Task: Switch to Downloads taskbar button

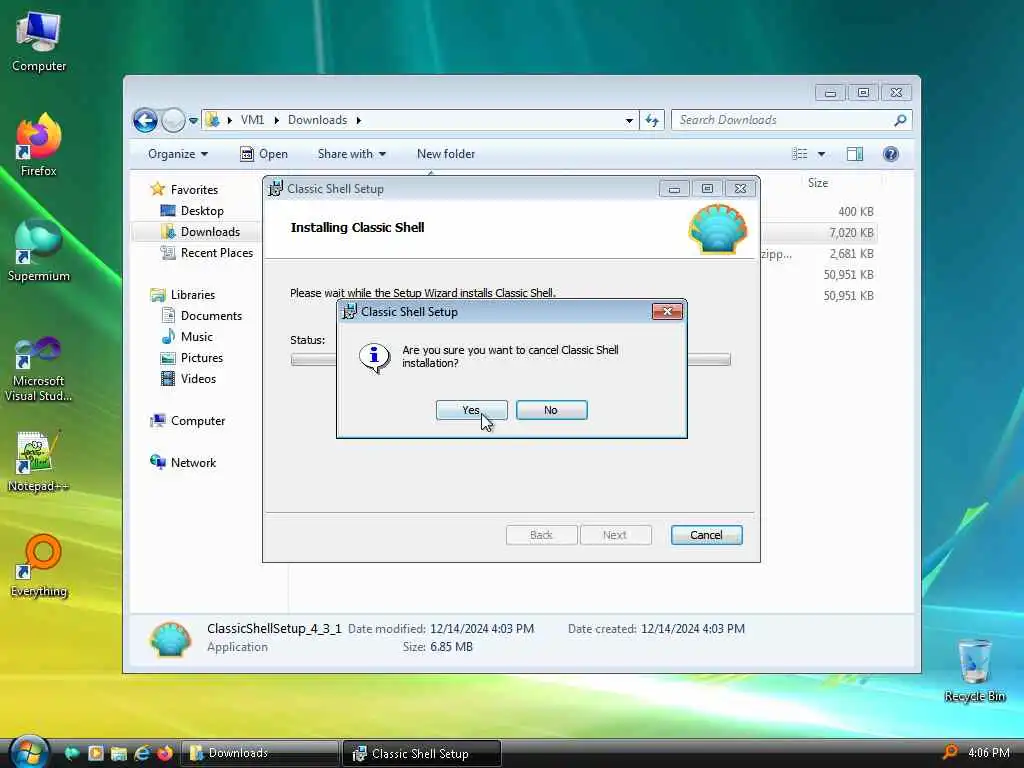Action: click(260, 753)
